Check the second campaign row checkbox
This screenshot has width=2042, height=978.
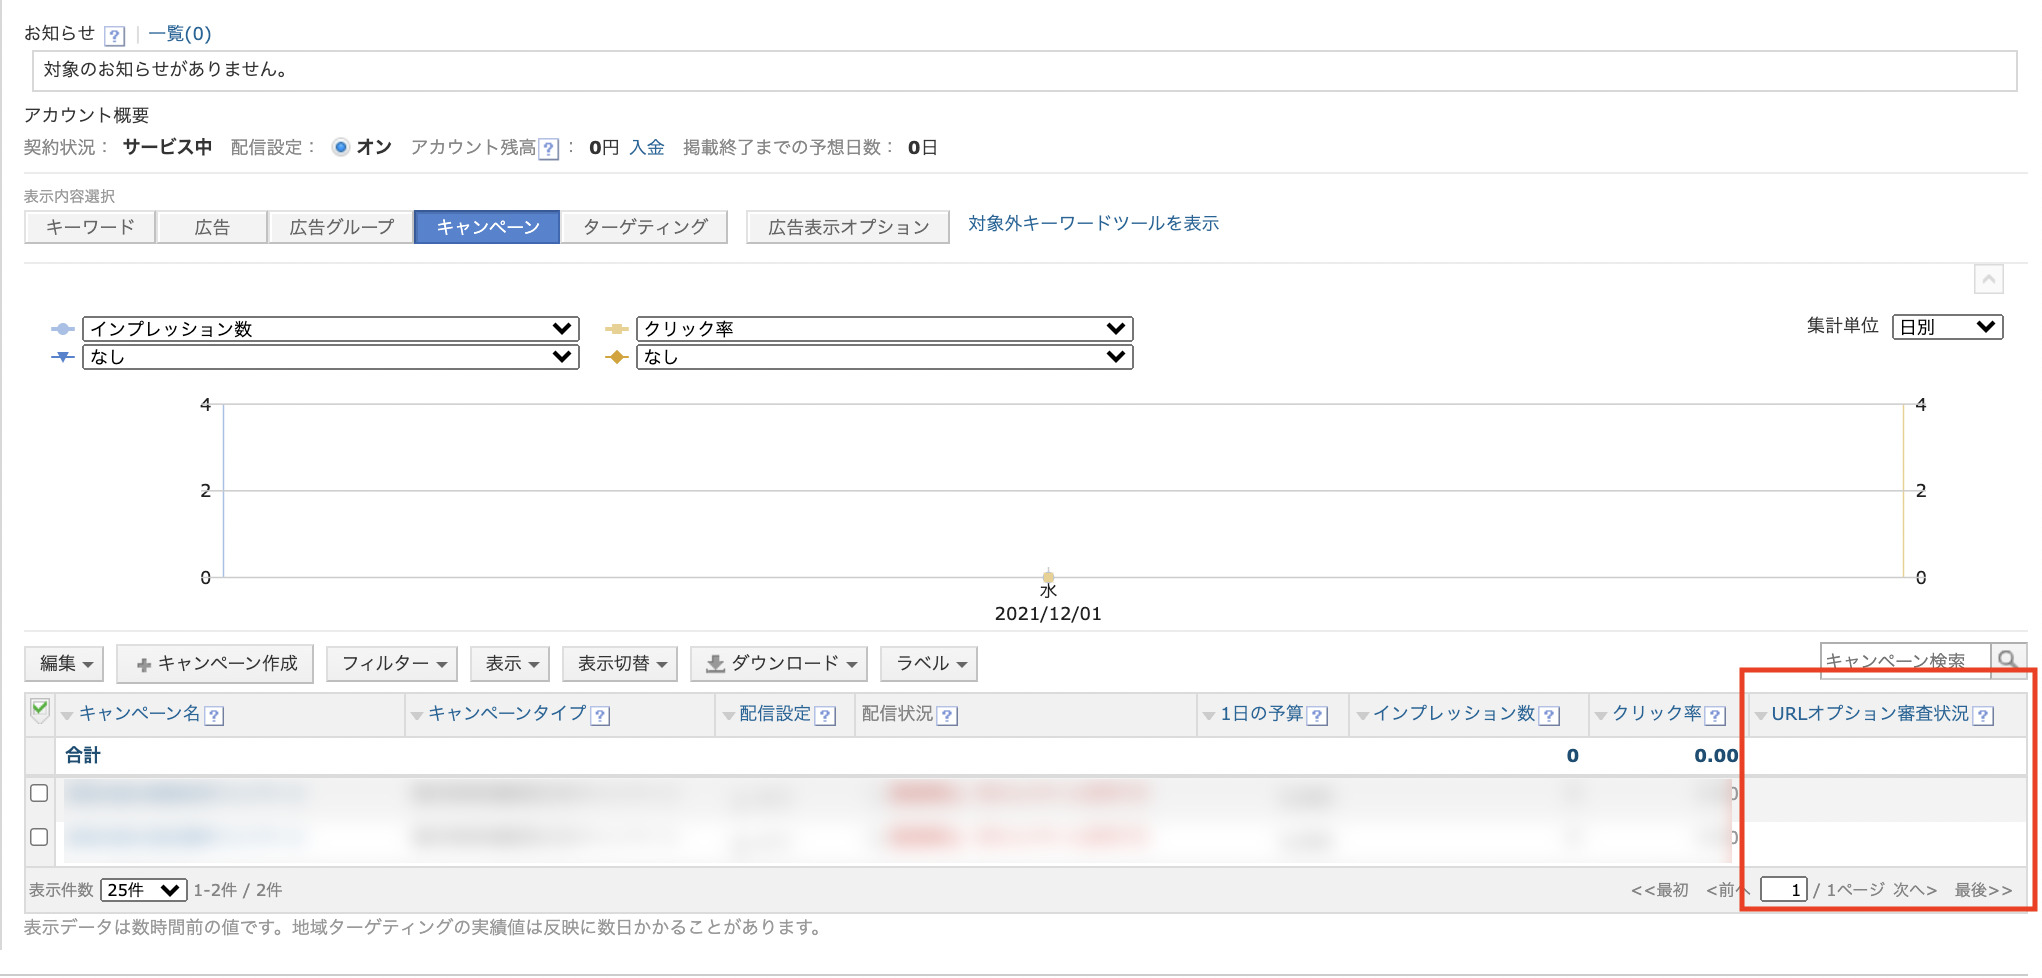tap(39, 837)
